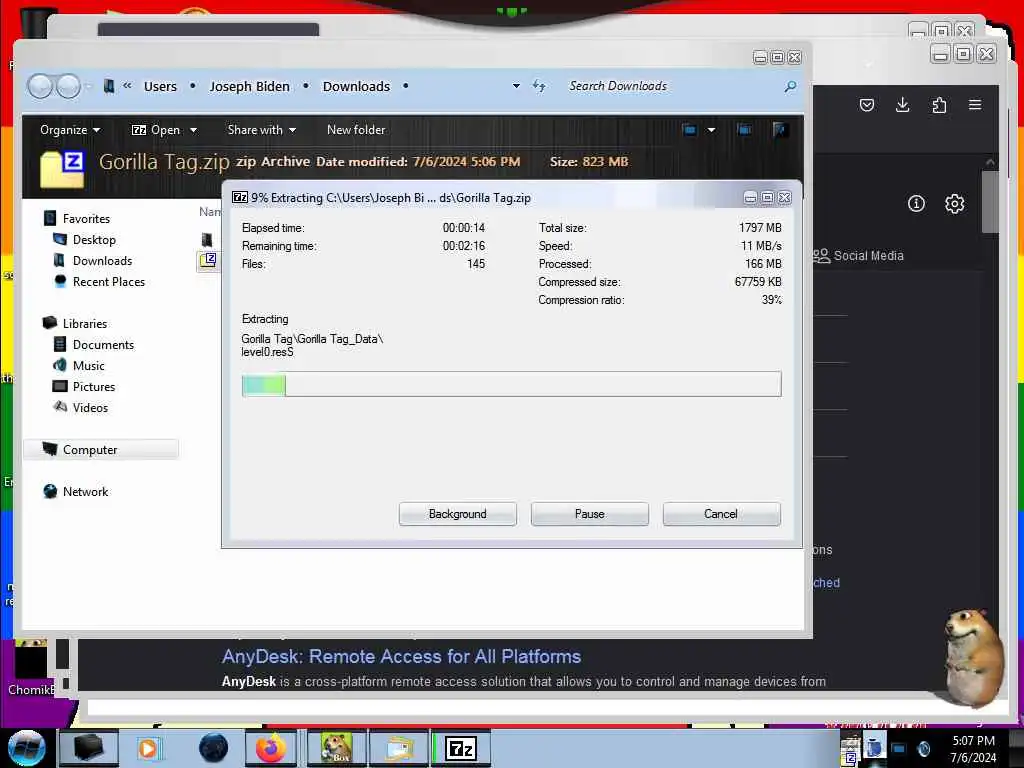The image size is (1024, 768).
Task: Open the Share with dropdown
Action: (261, 130)
